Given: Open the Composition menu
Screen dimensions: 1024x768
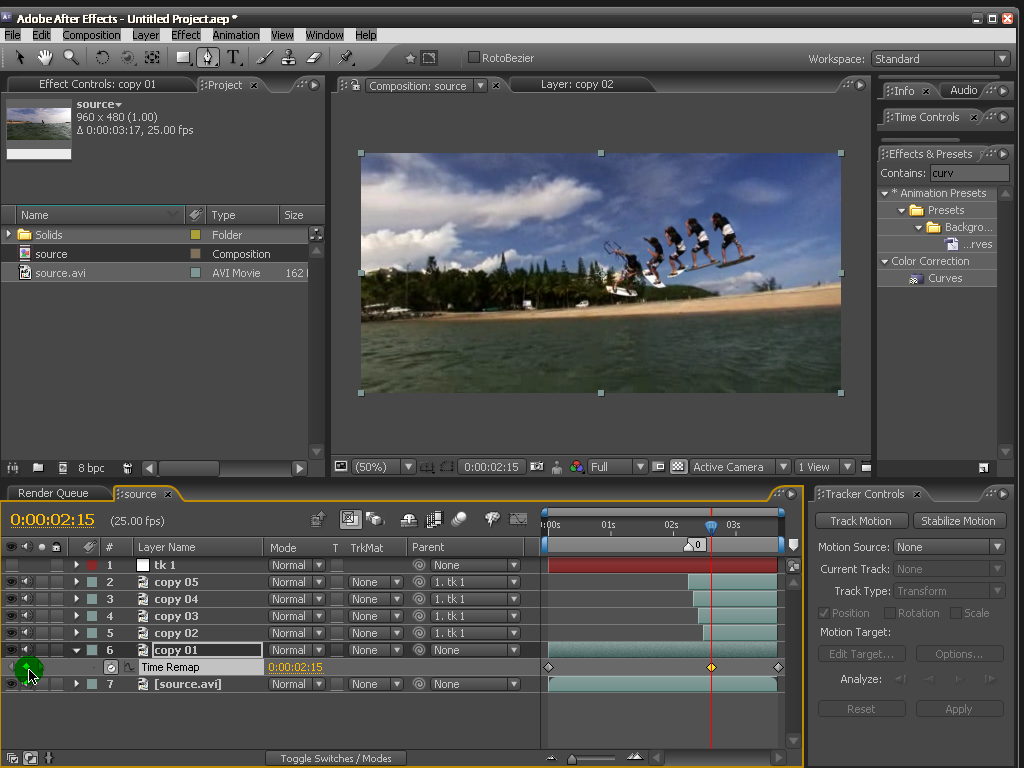Looking at the screenshot, I should click(91, 35).
